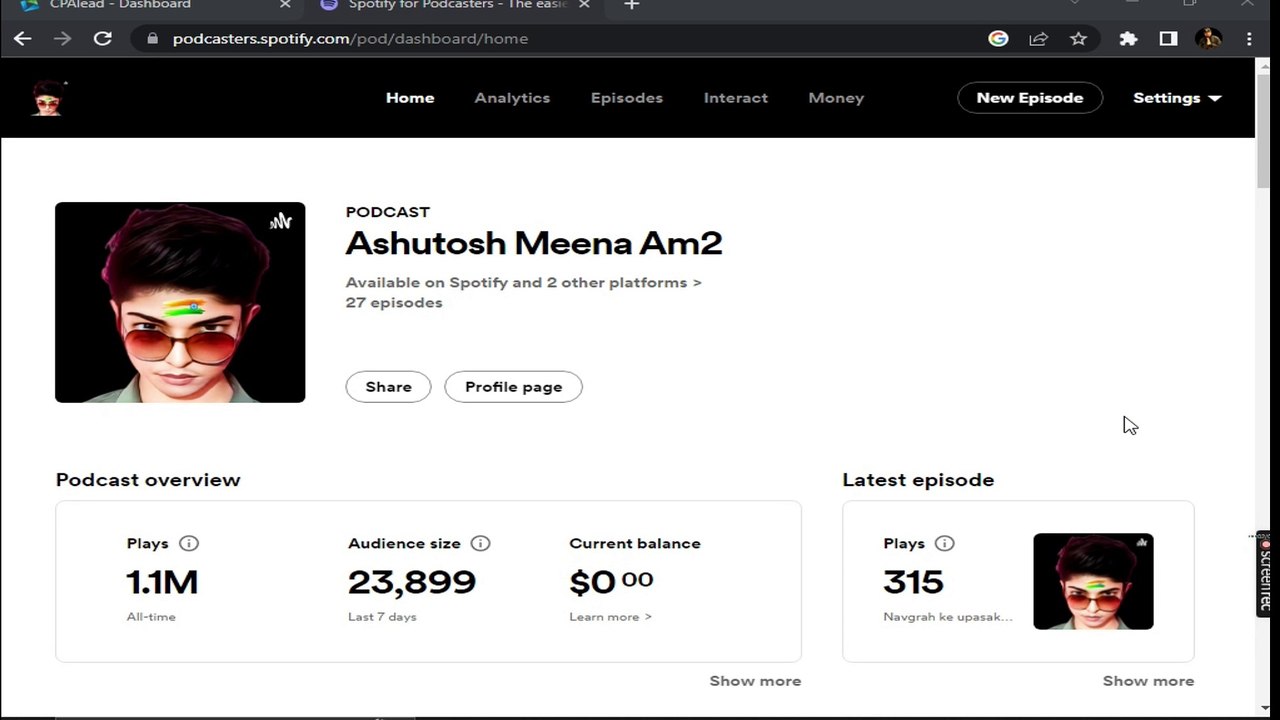Click the Latest episode Plays info icon
The image size is (1280, 720).
click(945, 543)
